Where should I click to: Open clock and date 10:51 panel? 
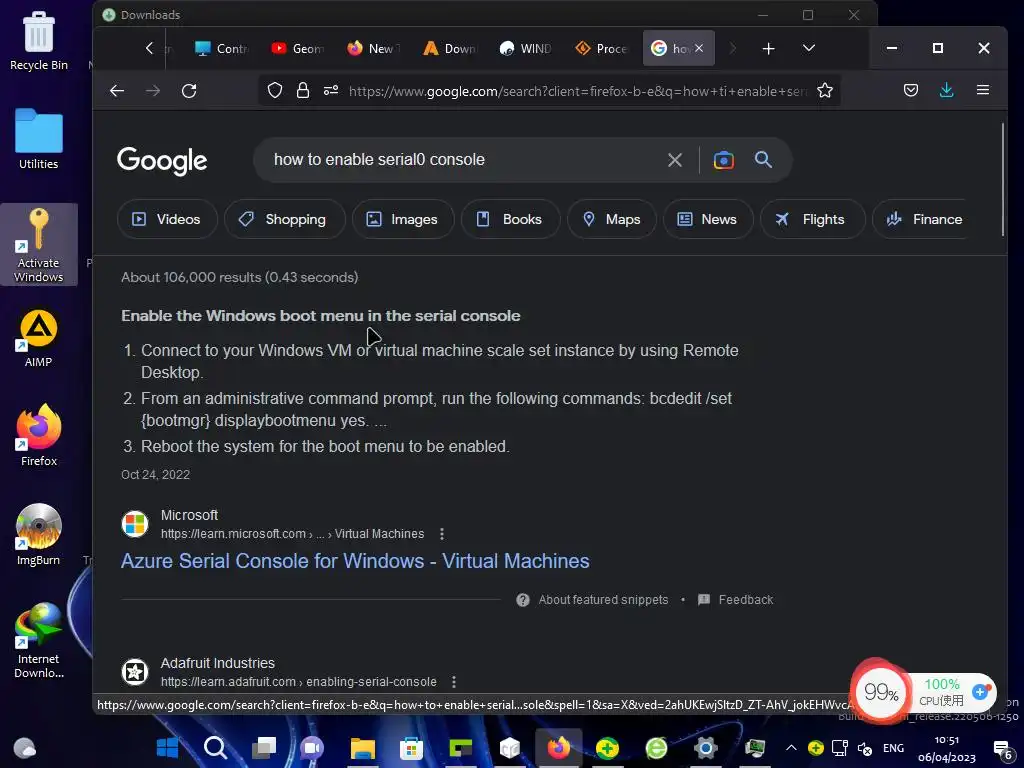pyautogui.click(x=946, y=748)
